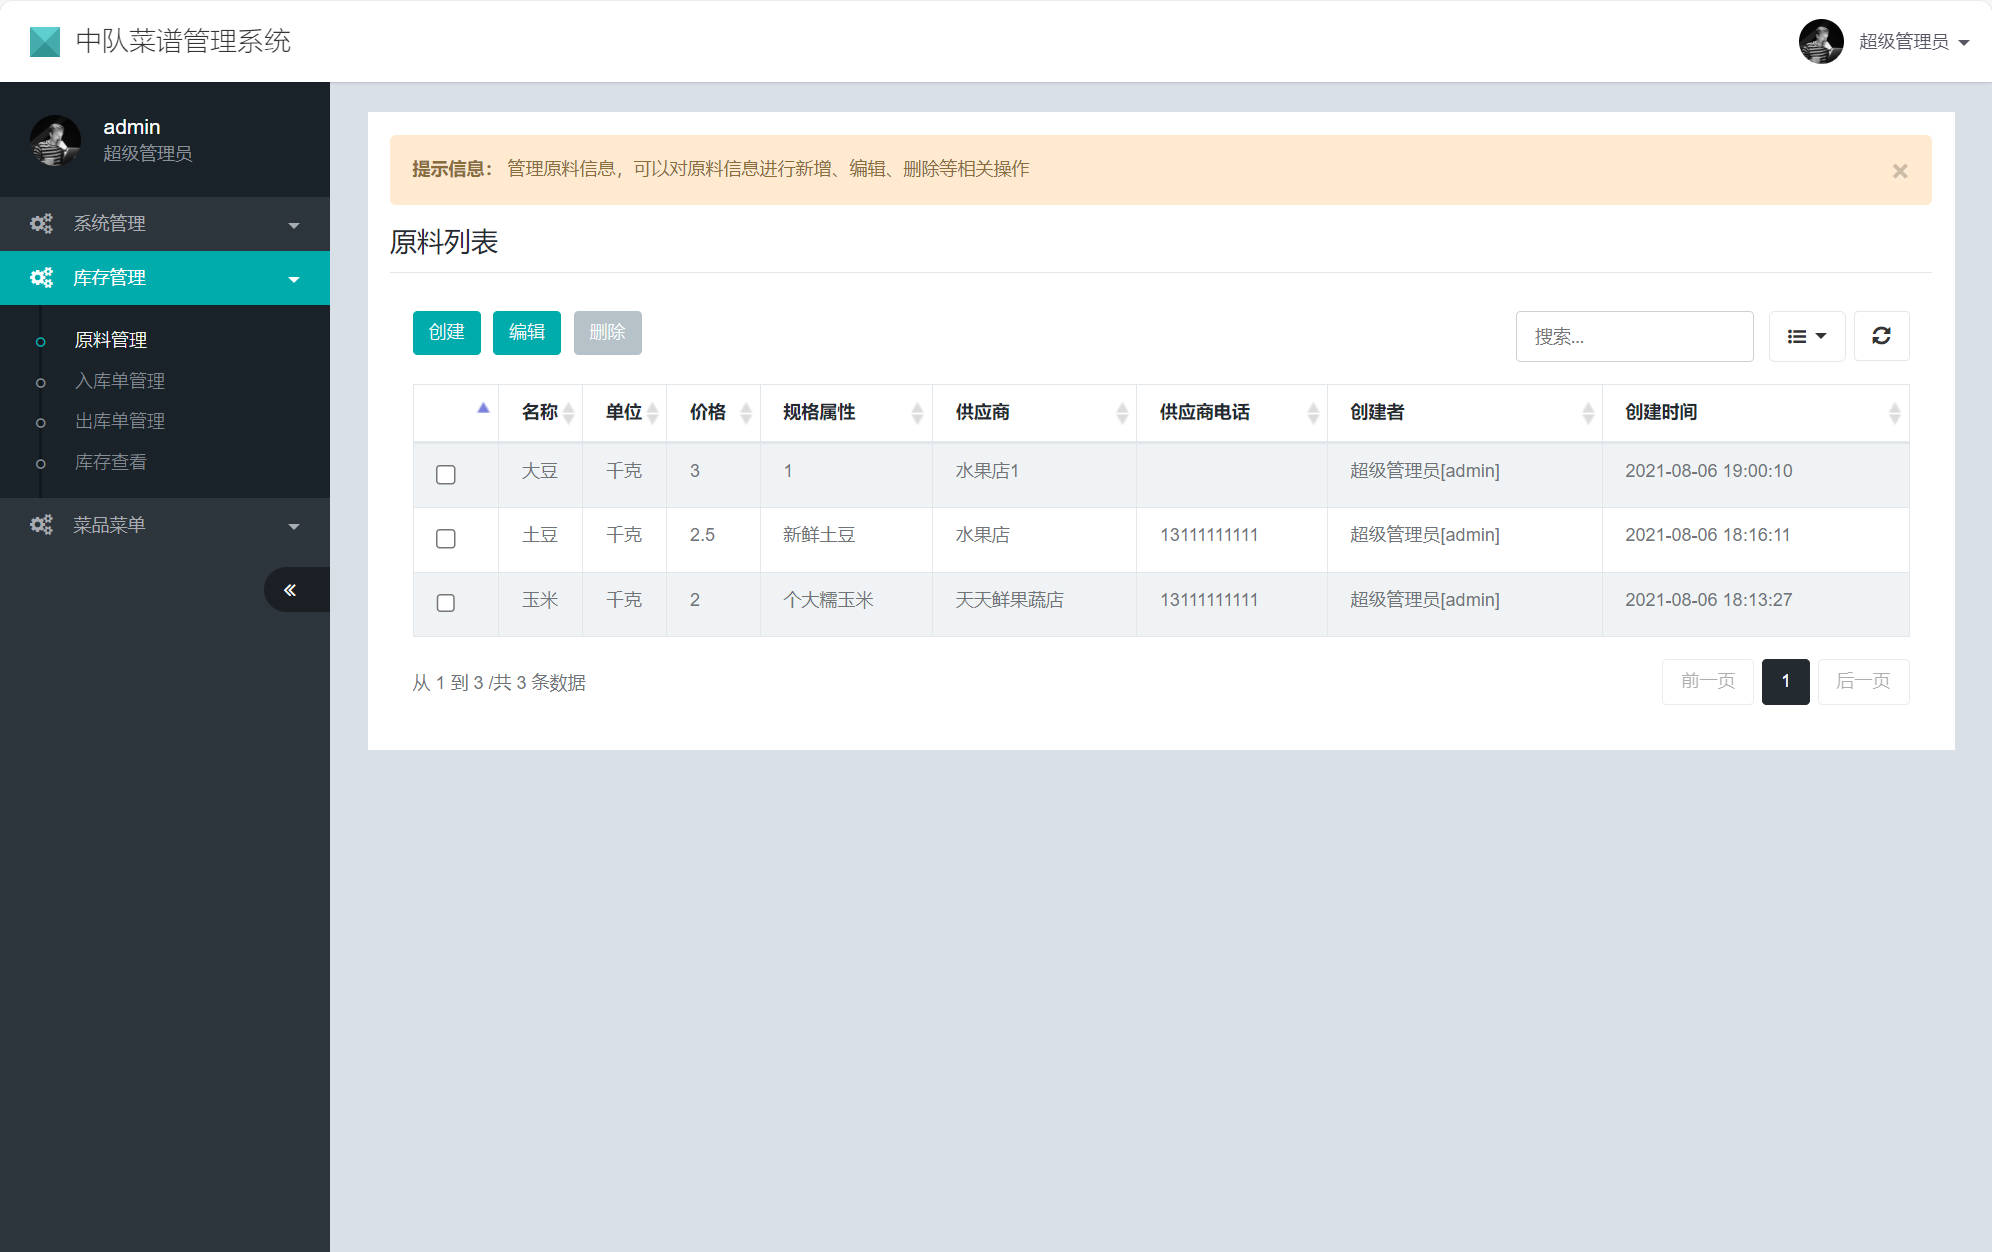Screen dimensions: 1992x1252
Task: Click inside the 搜索 input field
Action: click(x=1634, y=336)
